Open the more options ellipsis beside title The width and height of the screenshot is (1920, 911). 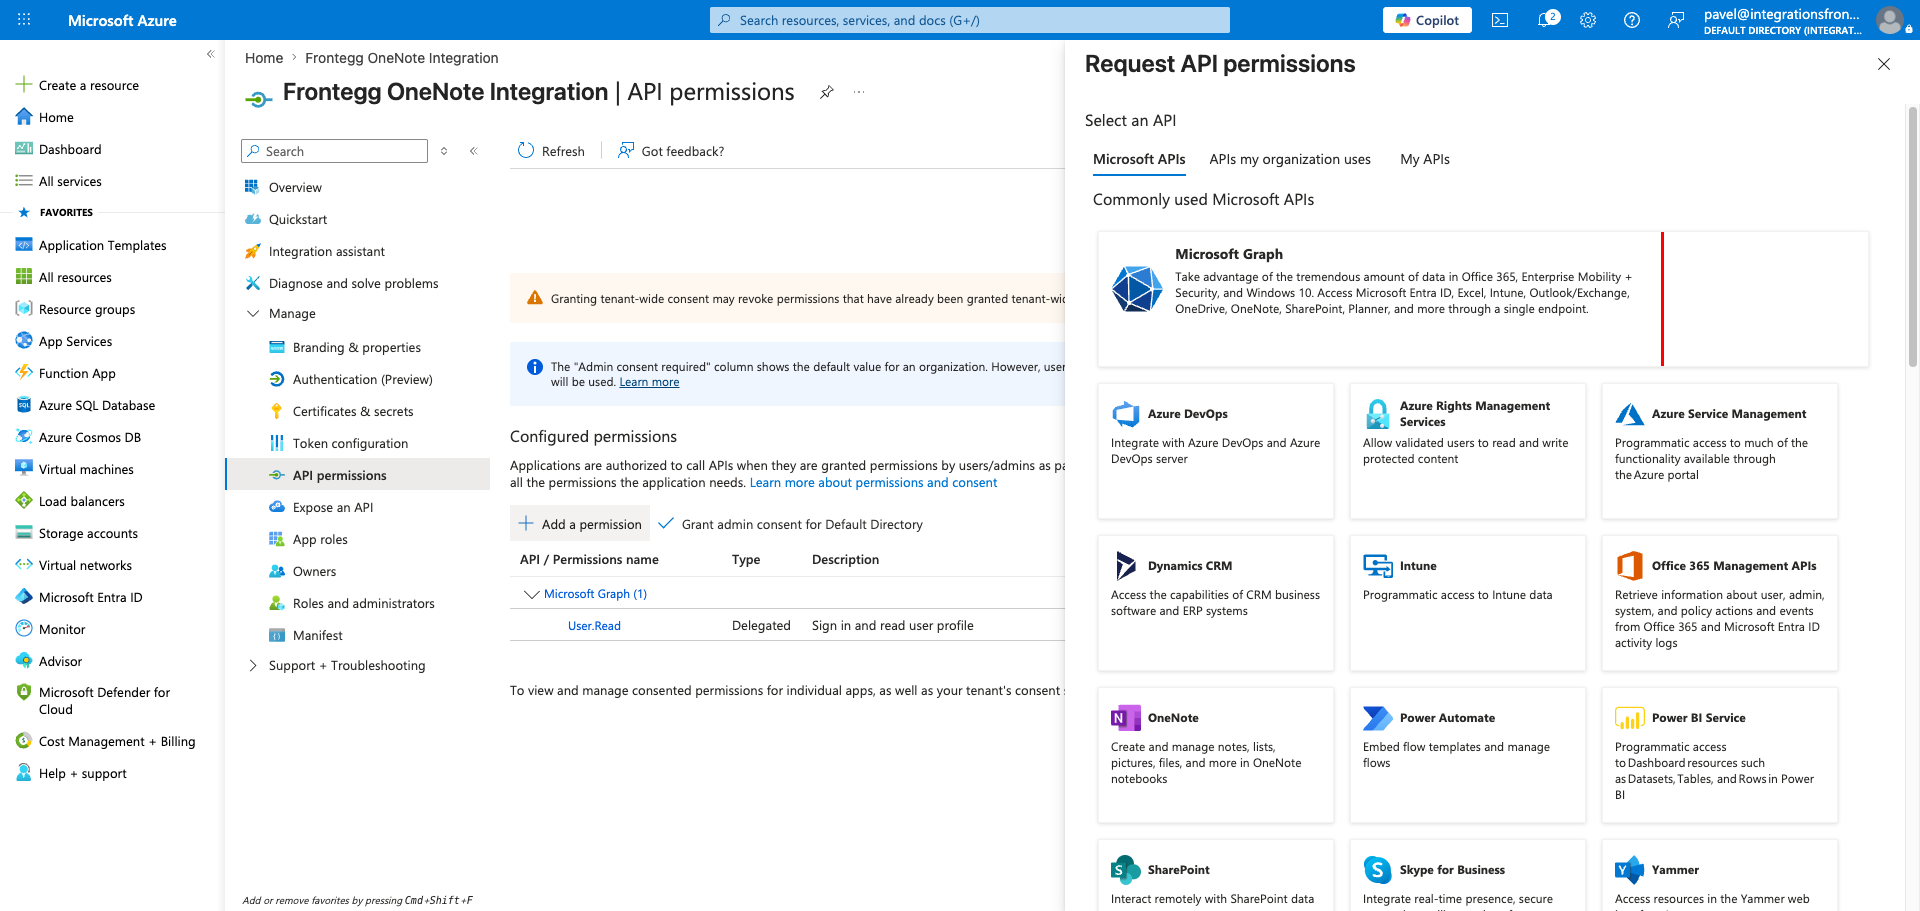(x=859, y=92)
